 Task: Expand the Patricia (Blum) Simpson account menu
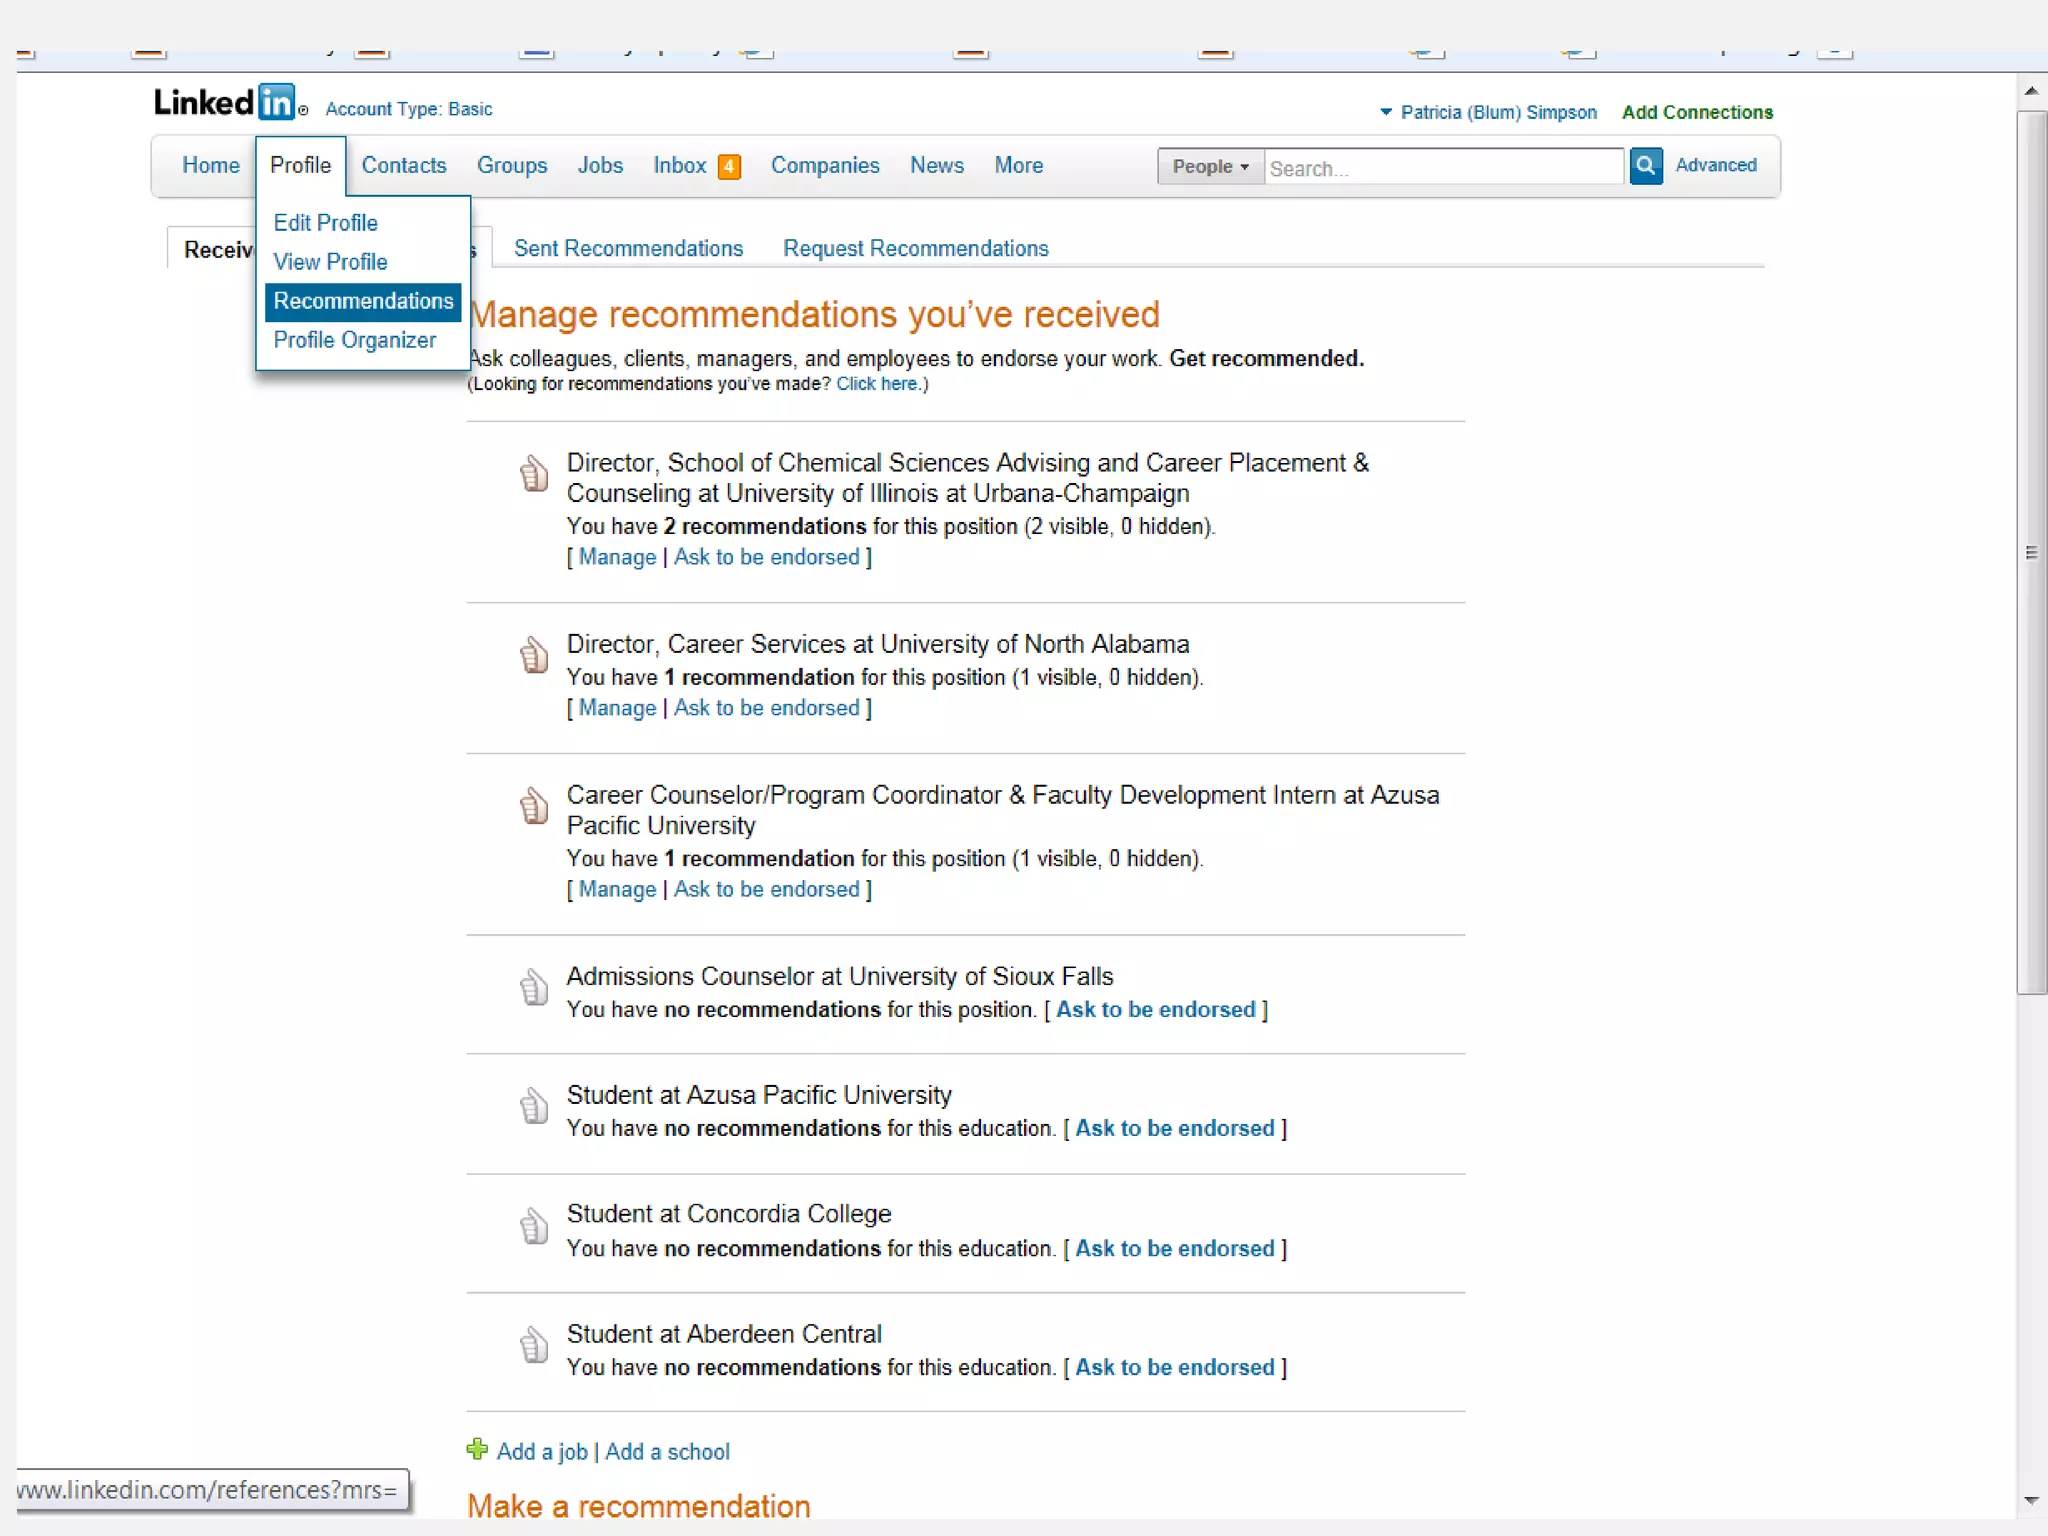click(x=1489, y=112)
